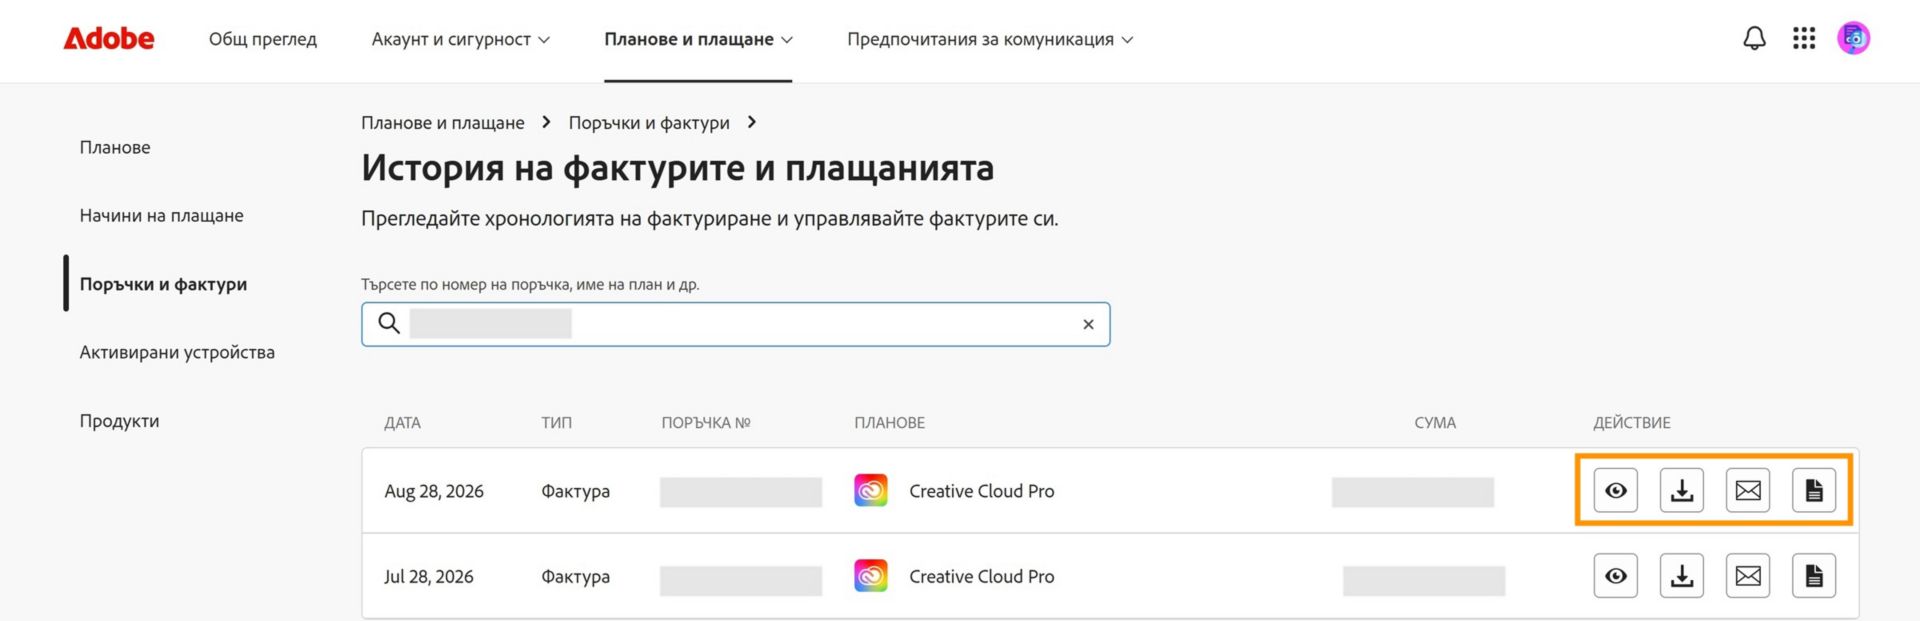Click Creative Cloud icon in Jul 28 row

871,576
